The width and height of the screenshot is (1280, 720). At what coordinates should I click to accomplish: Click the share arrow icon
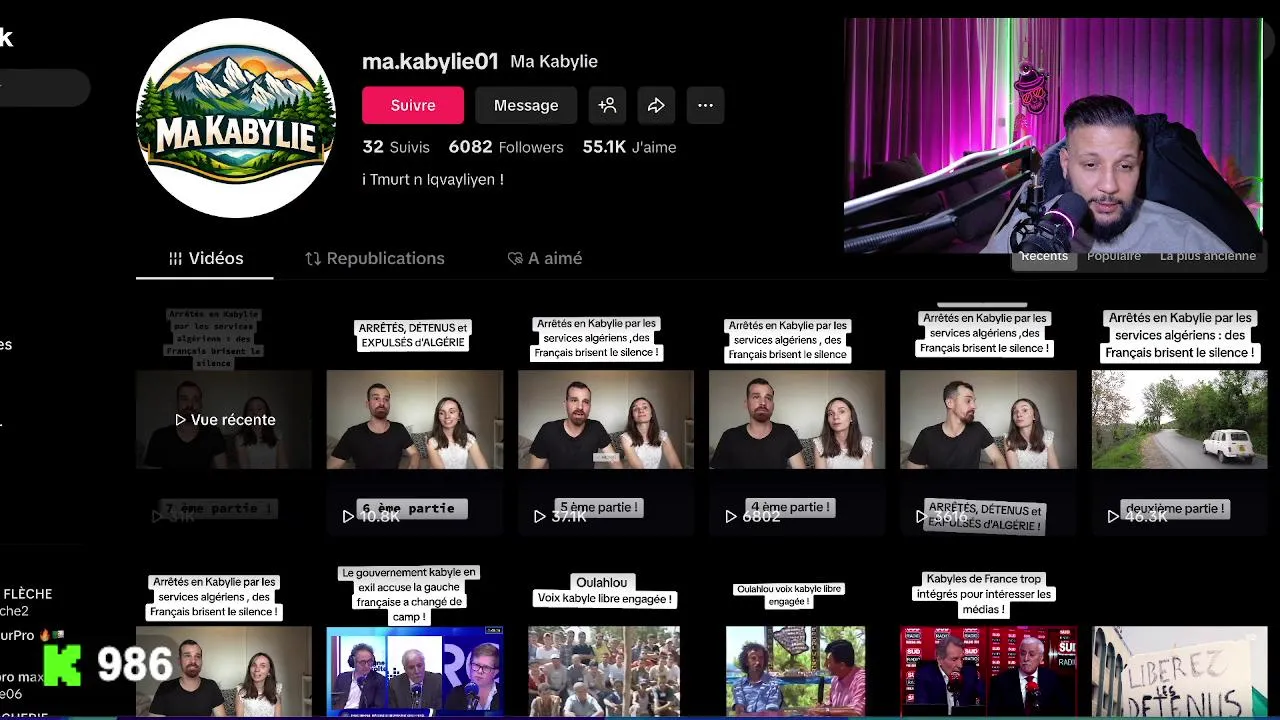tap(656, 105)
